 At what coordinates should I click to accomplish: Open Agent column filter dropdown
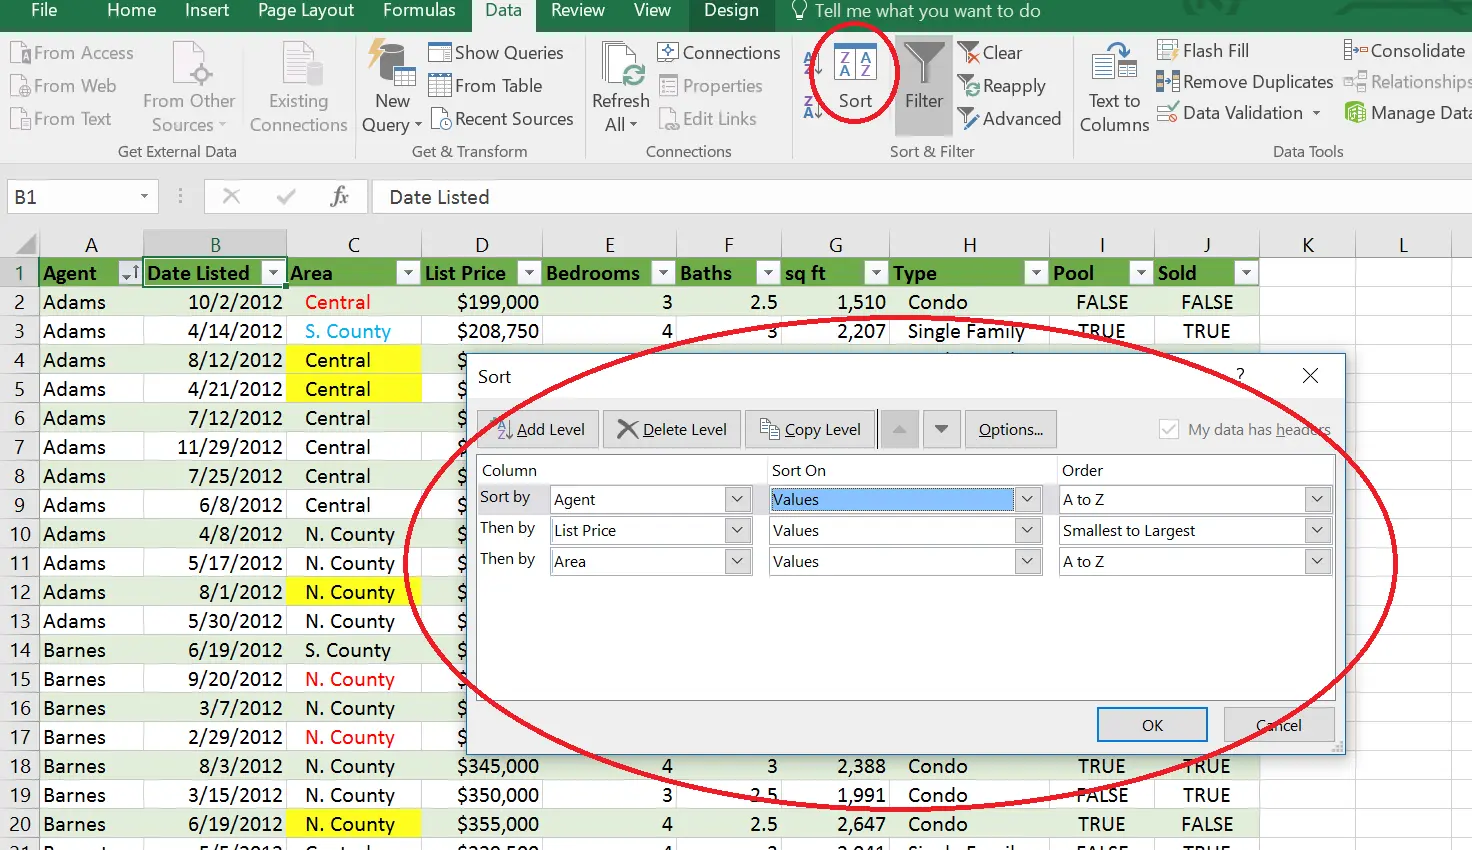tap(129, 273)
